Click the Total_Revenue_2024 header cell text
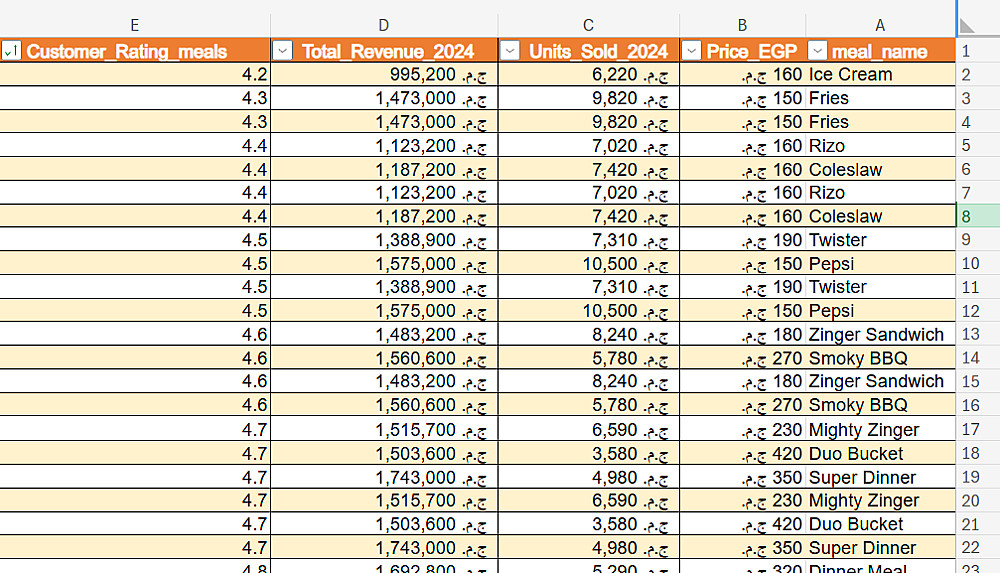 388,51
